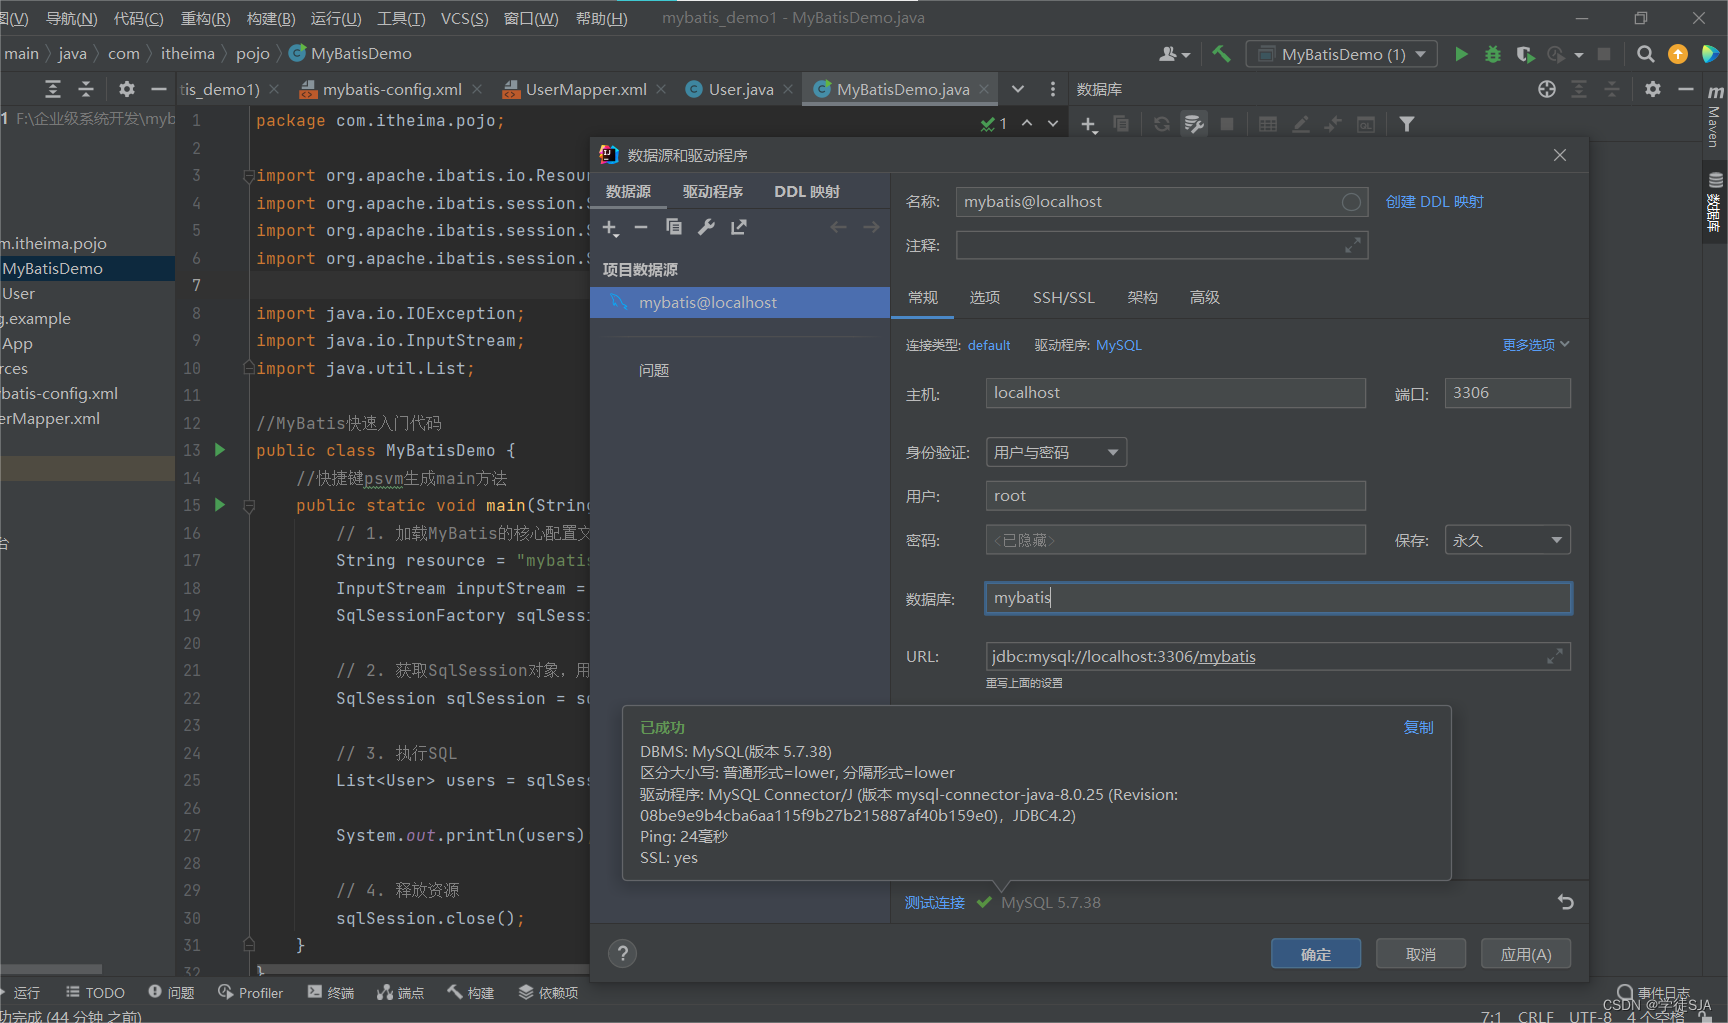Expand the URL field with arrows icon
Viewport: 1728px width, 1023px height.
coord(1555,656)
